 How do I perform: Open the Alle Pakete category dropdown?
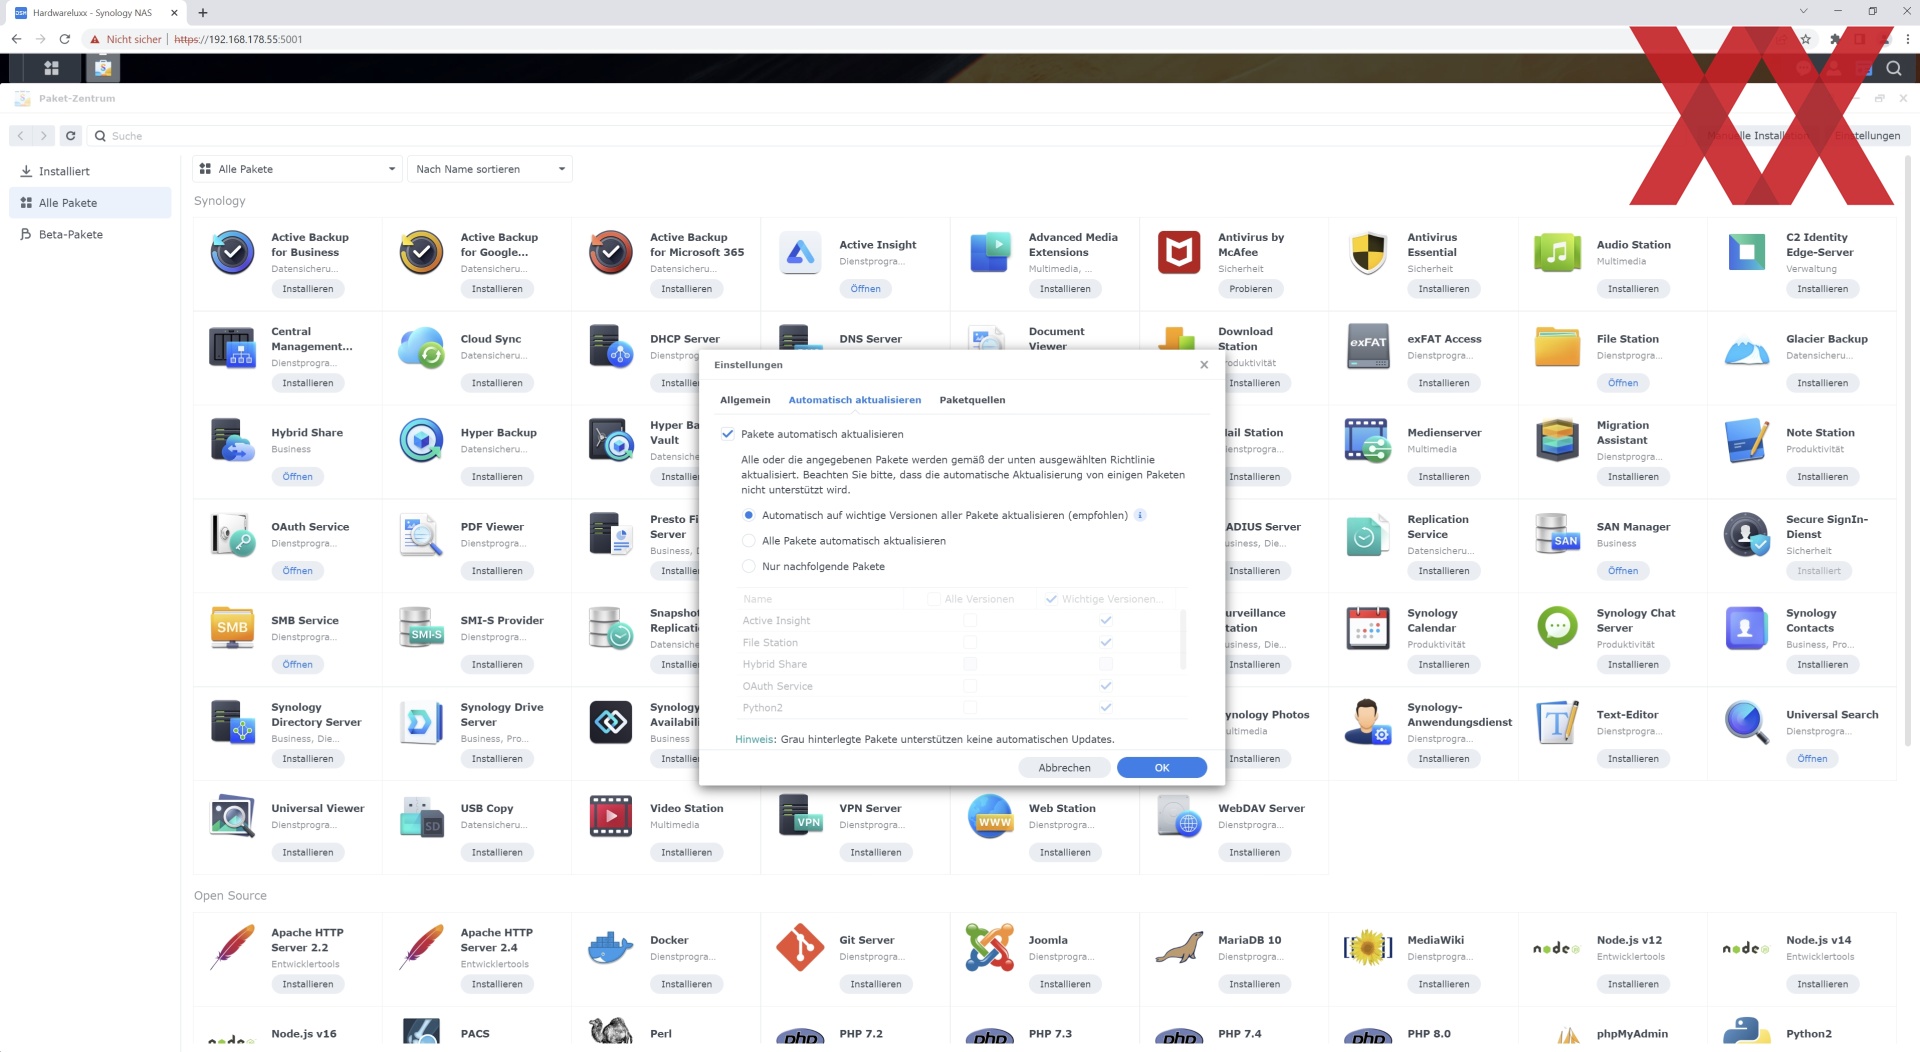coord(298,169)
